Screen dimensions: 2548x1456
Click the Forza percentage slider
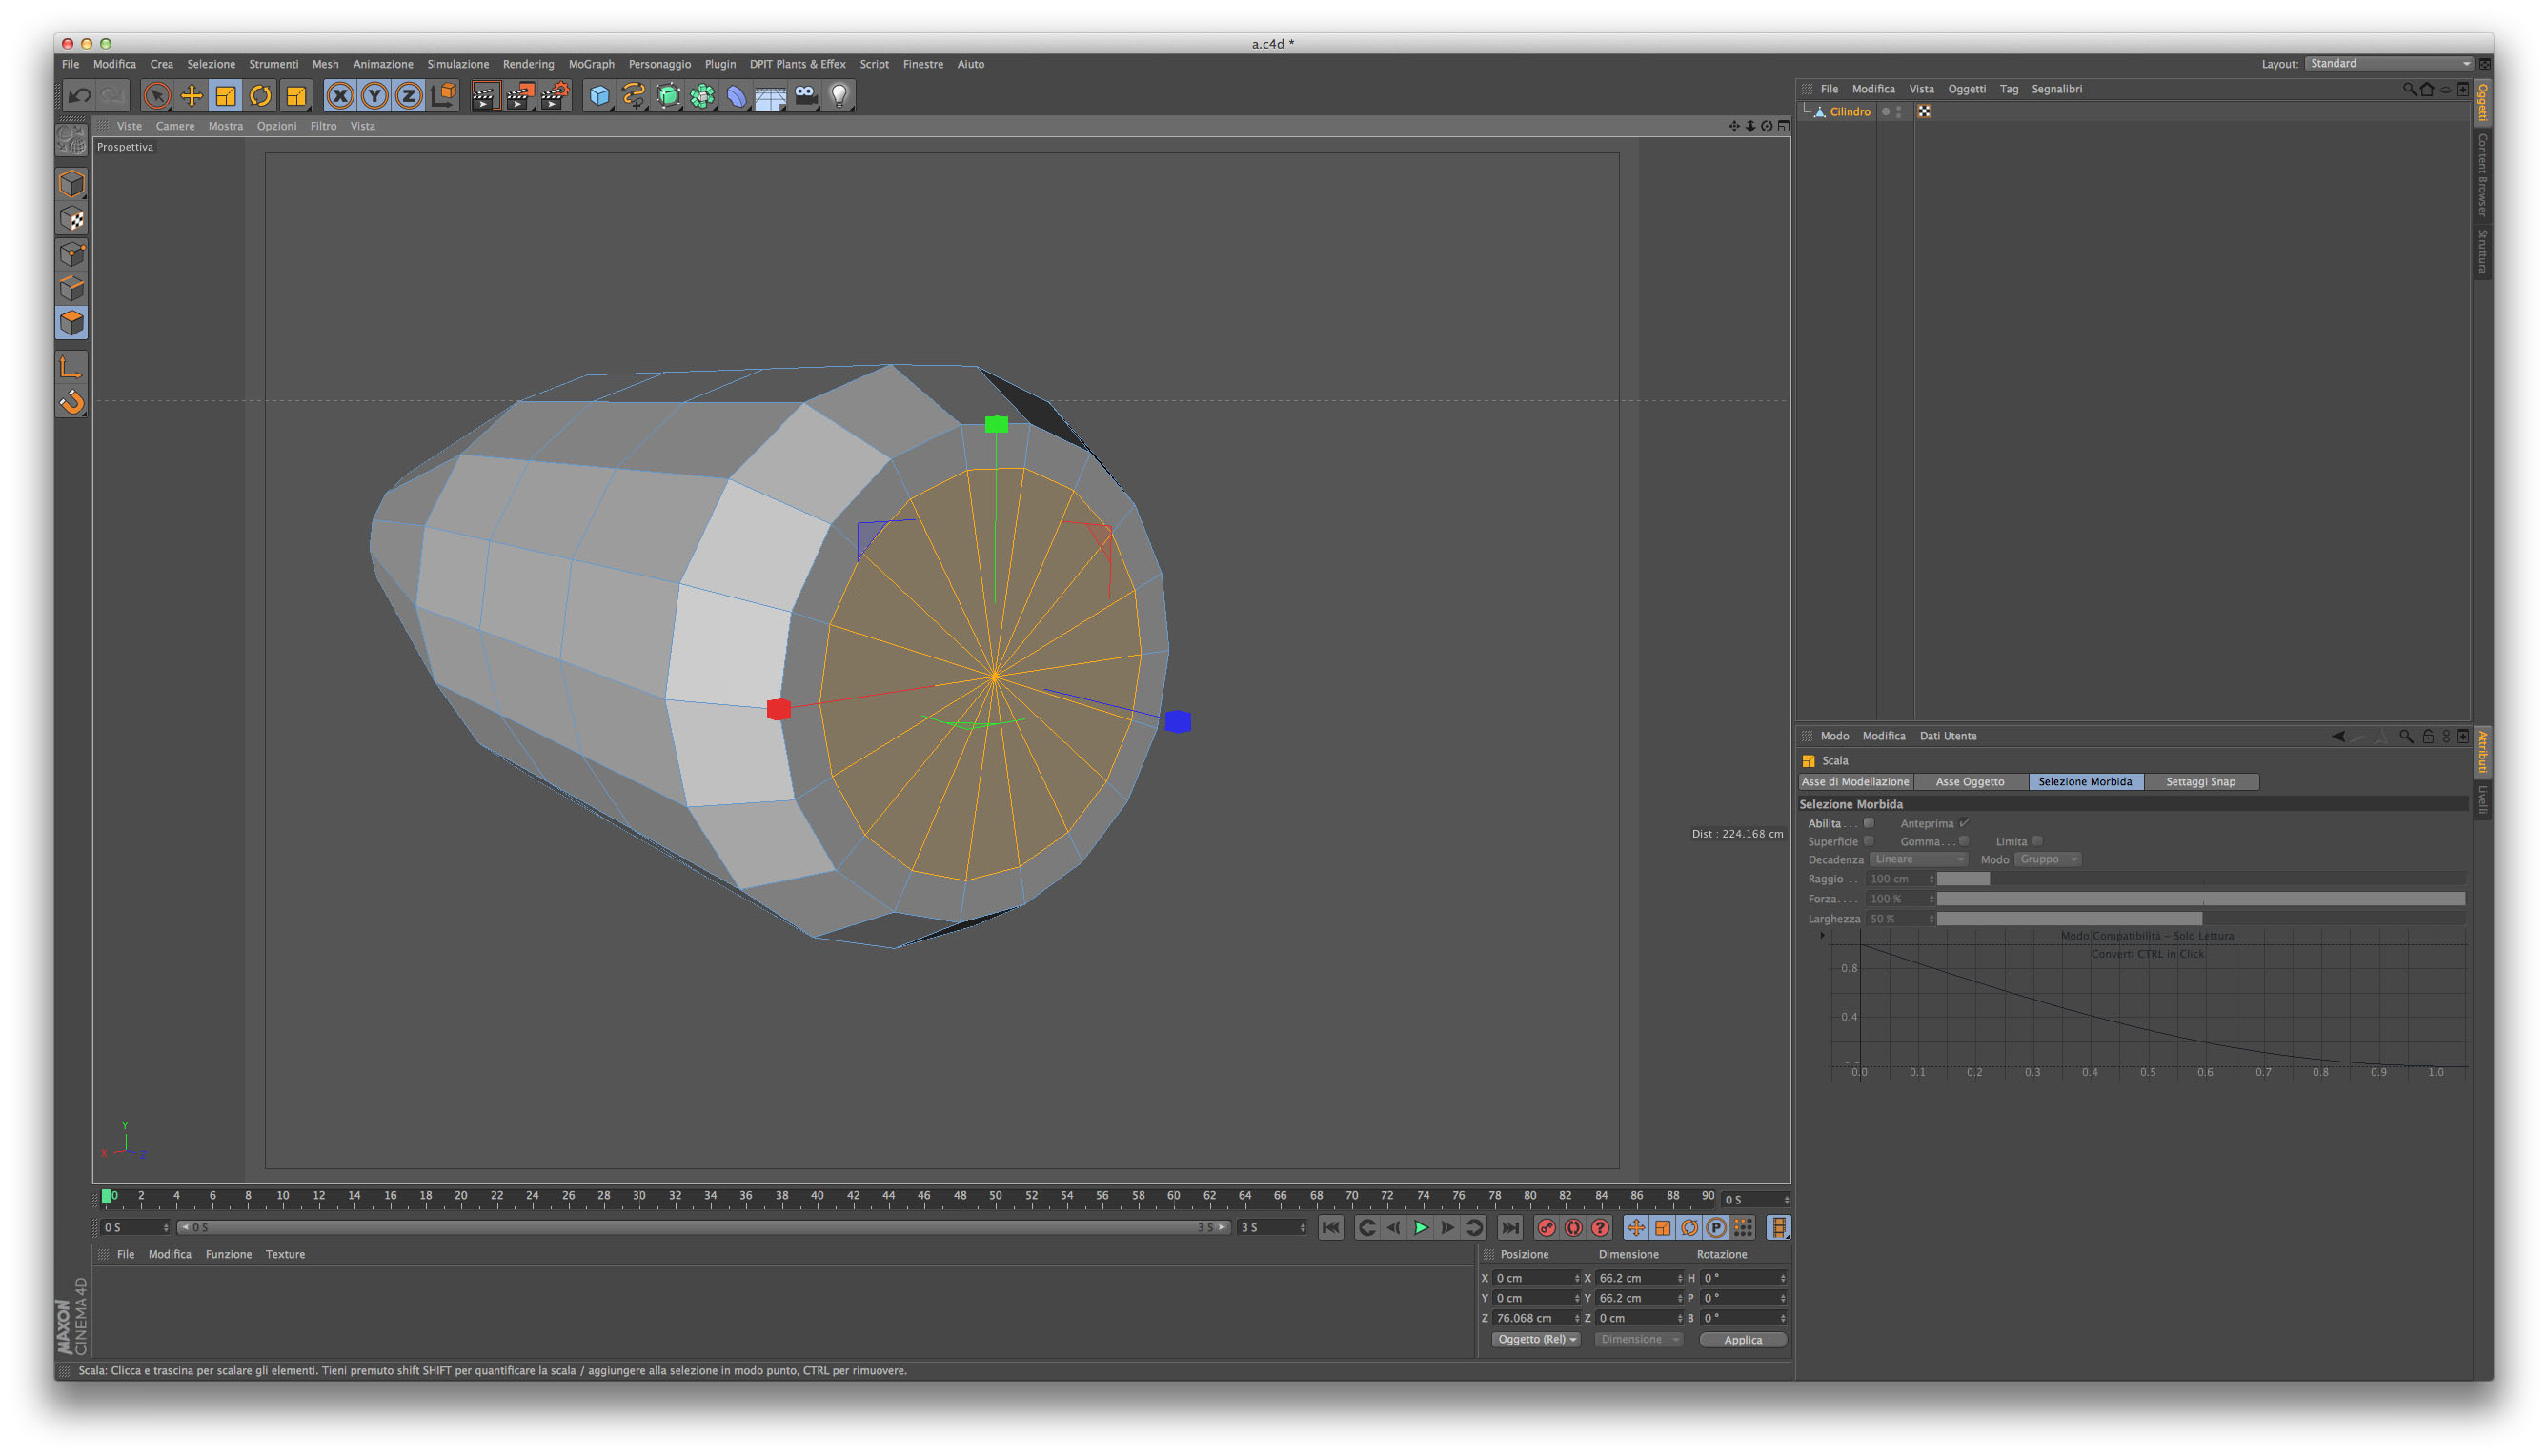point(2199,899)
